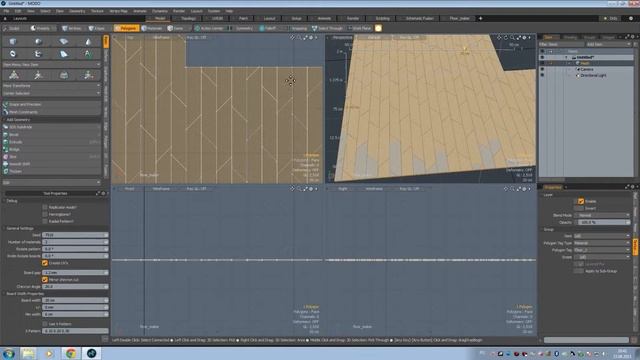Expand the Edit dropdown under Thicken
This screenshot has width=640, height=360.
(51, 182)
